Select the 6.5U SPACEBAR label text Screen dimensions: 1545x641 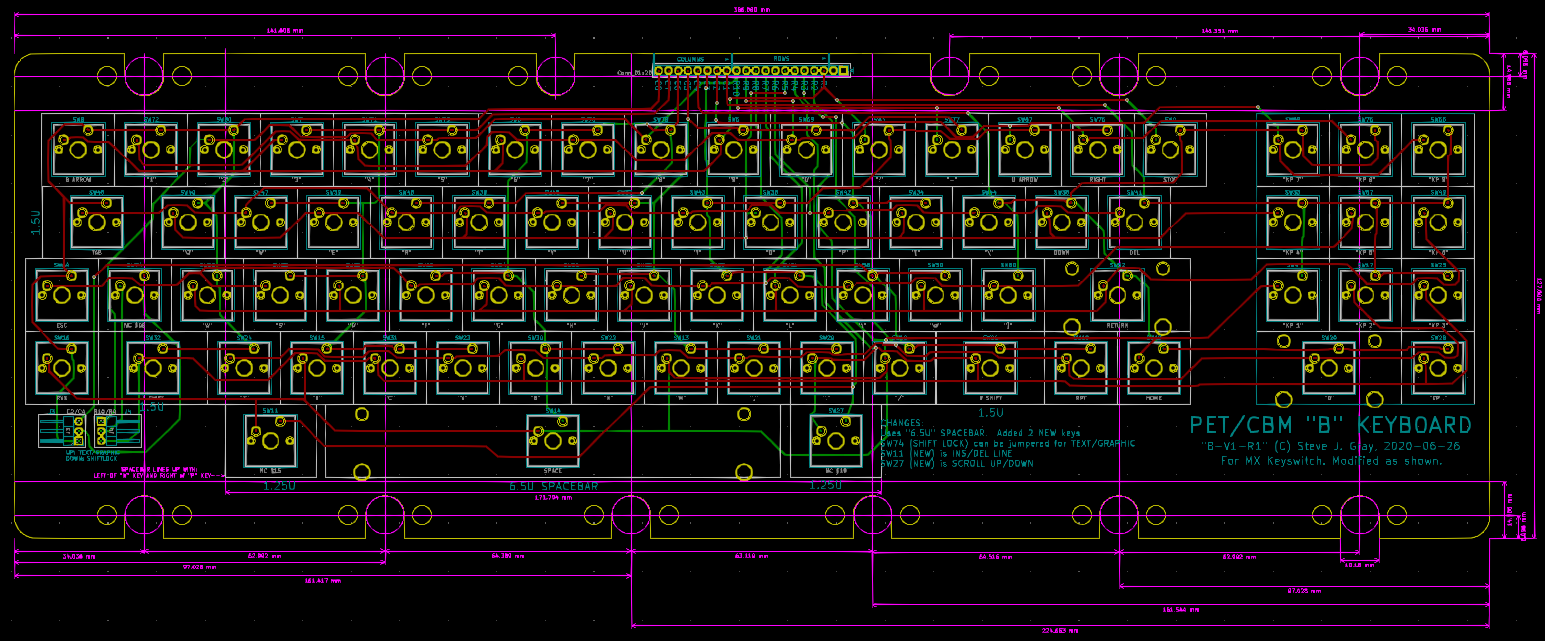click(553, 486)
